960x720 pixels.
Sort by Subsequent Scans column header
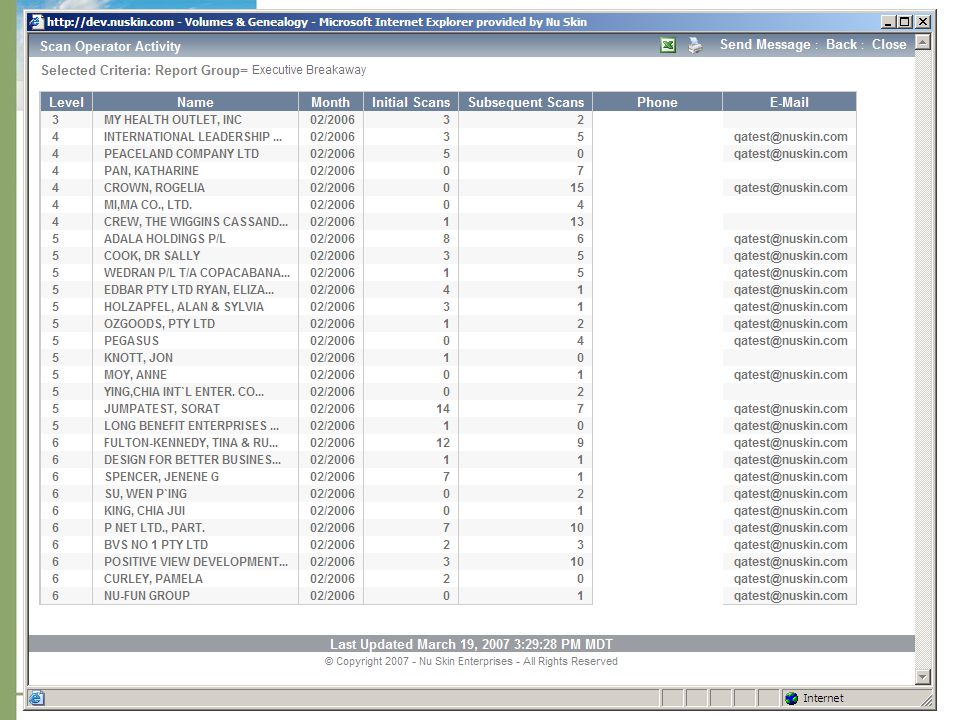pyautogui.click(x=526, y=102)
